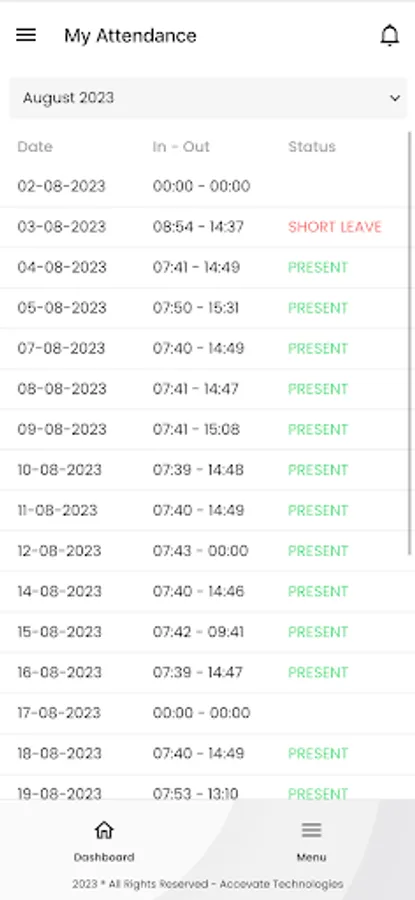
Task: Click the SHORT LEAVE status text
Action: [x=335, y=227]
